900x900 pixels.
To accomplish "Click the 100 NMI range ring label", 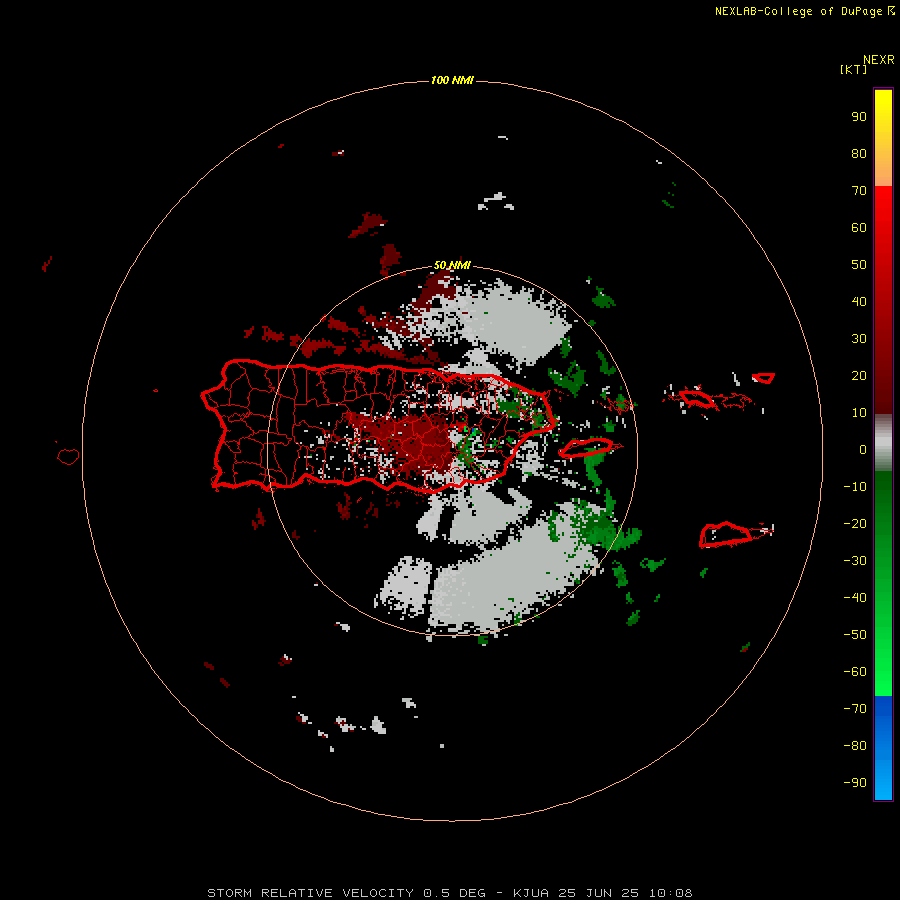I will tap(452, 80).
